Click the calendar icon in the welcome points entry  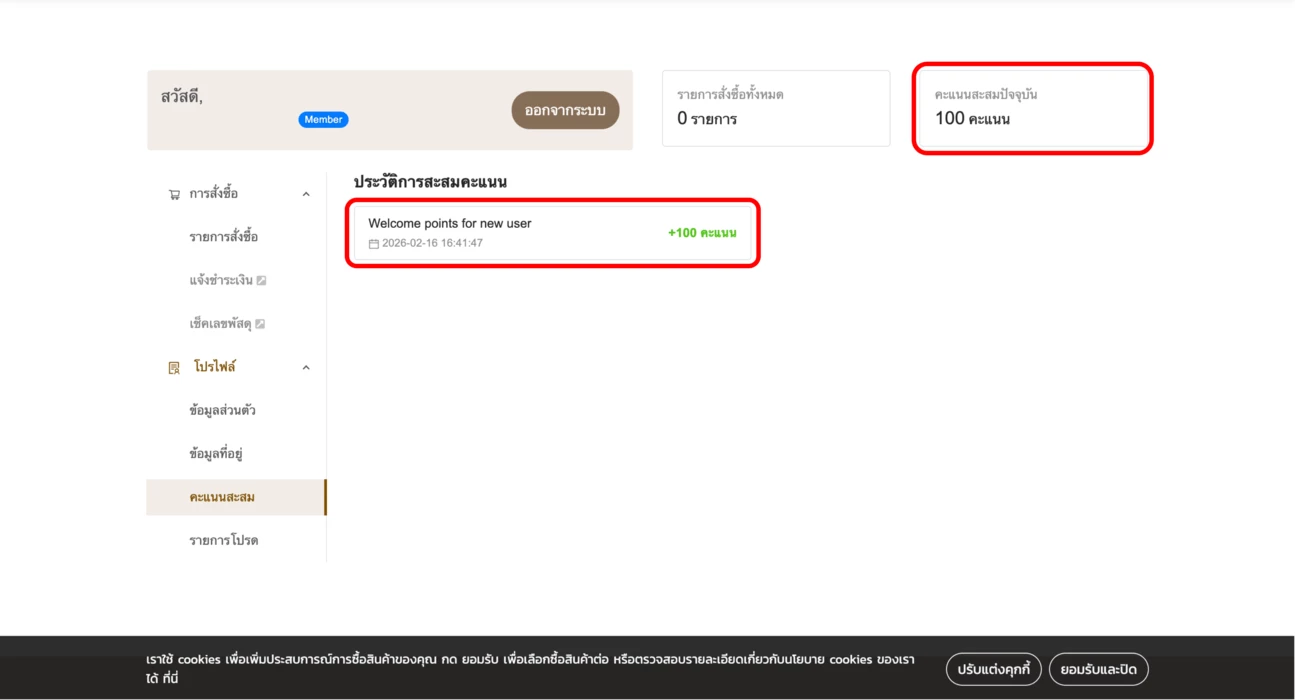click(x=374, y=244)
